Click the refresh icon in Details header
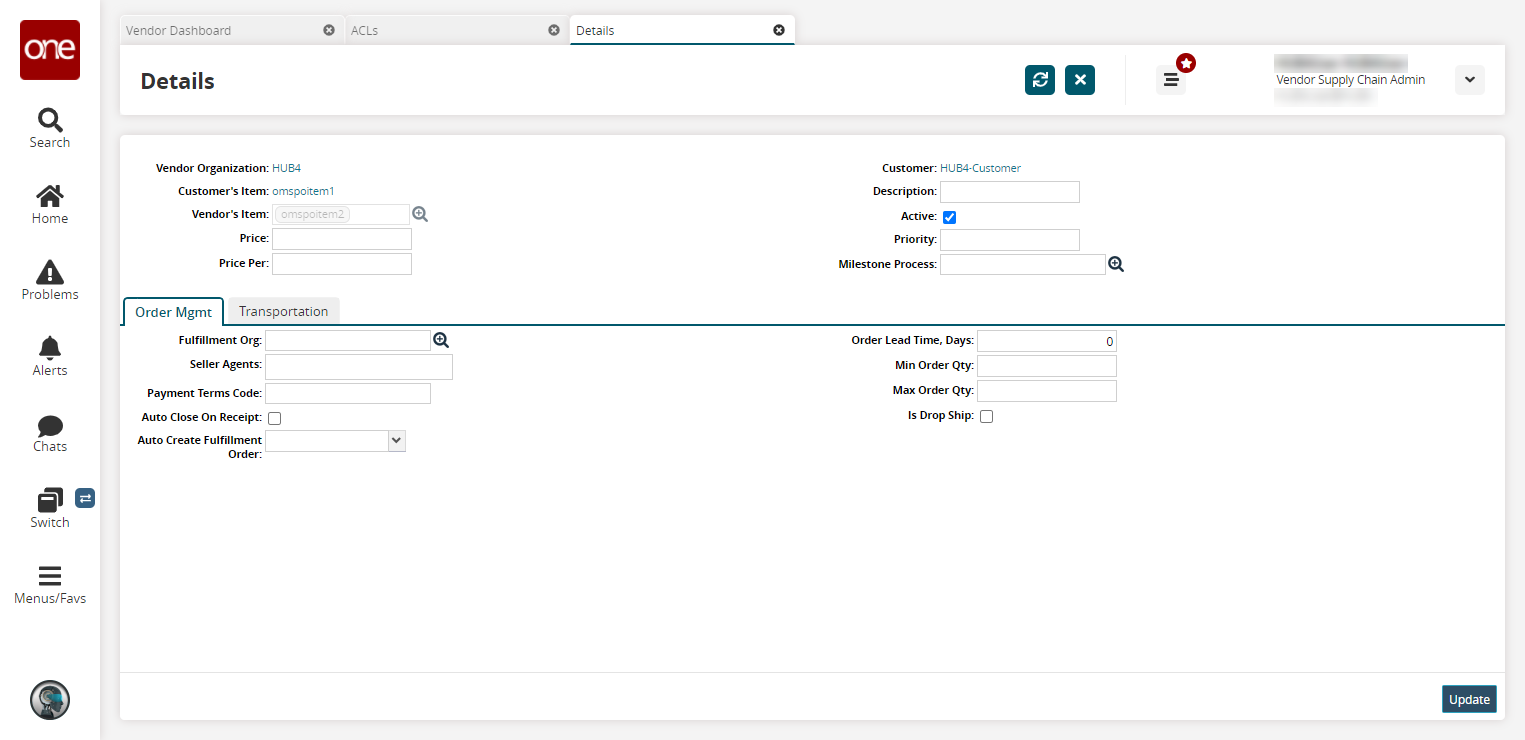 pyautogui.click(x=1040, y=80)
